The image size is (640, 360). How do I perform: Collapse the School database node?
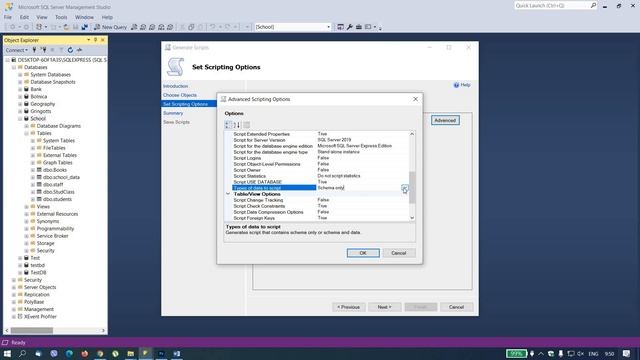click(x=20, y=119)
